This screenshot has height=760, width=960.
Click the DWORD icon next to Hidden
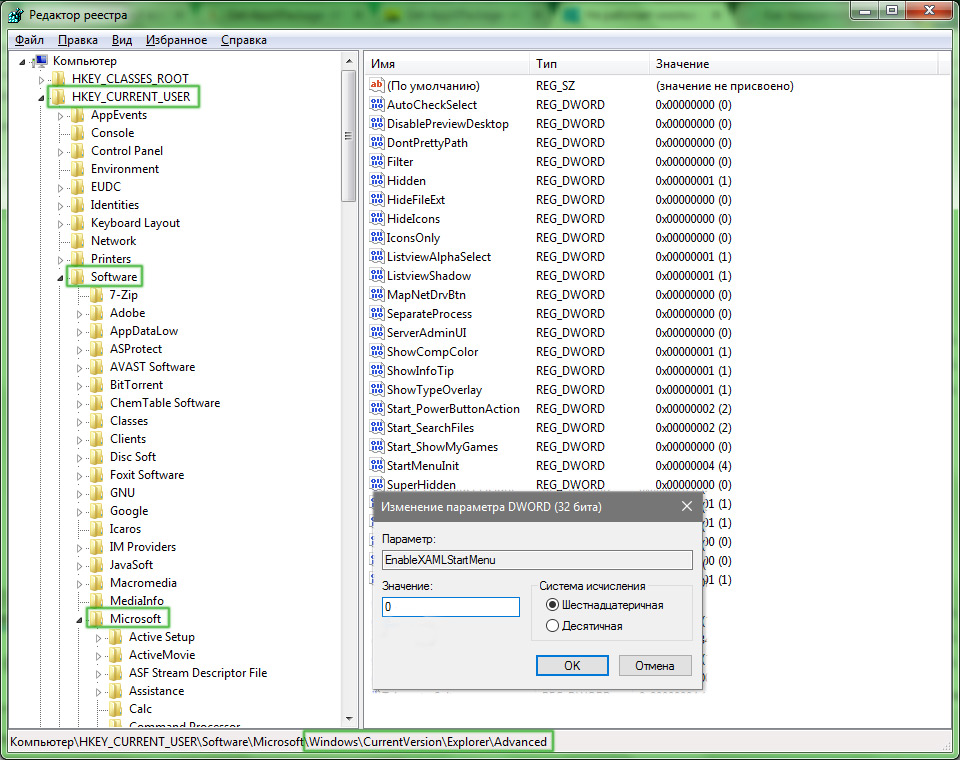point(377,181)
